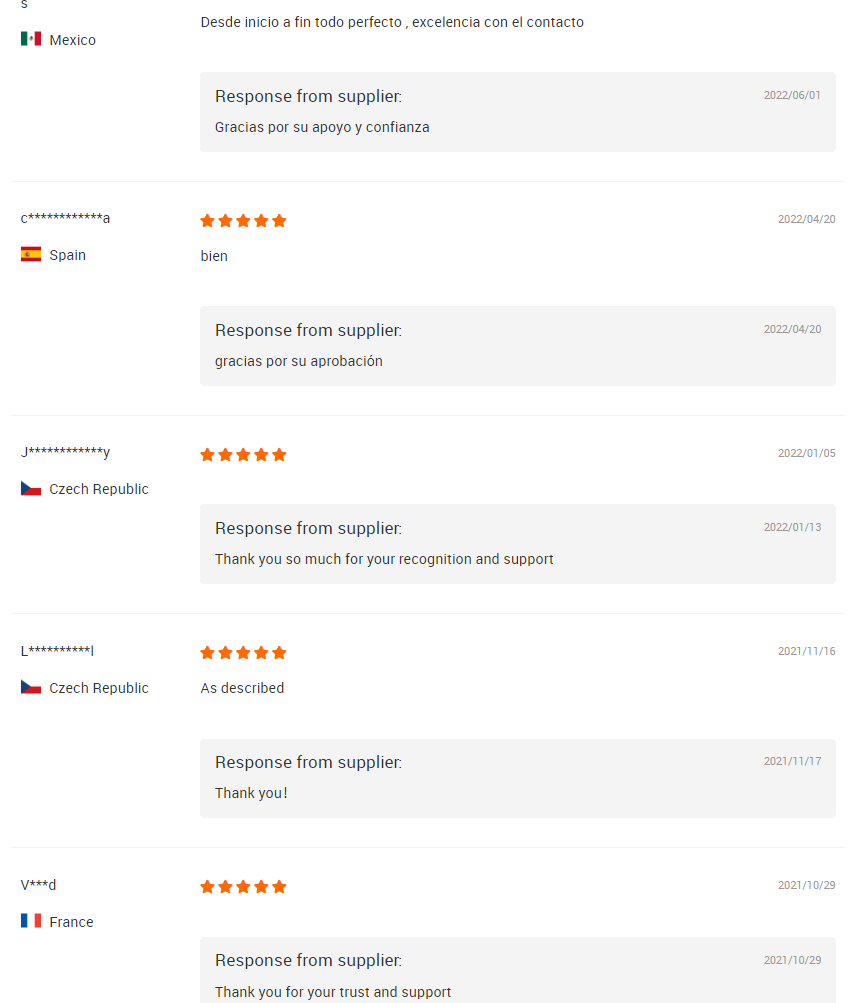The width and height of the screenshot is (850, 1003).
Task: Click the supplier reply "Thank you!"
Action: coord(251,793)
